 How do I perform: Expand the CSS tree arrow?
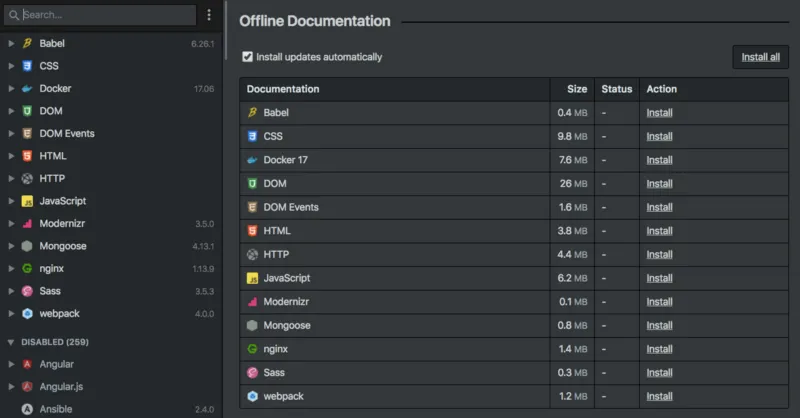[x=11, y=66]
